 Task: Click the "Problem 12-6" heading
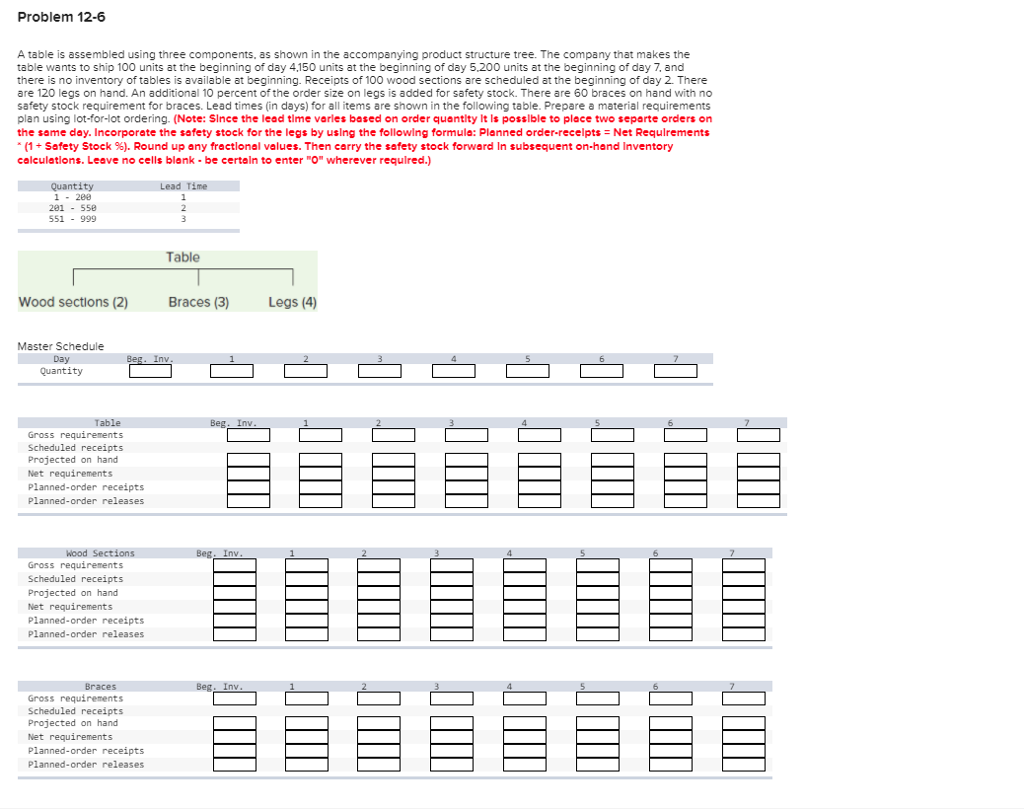click(61, 17)
